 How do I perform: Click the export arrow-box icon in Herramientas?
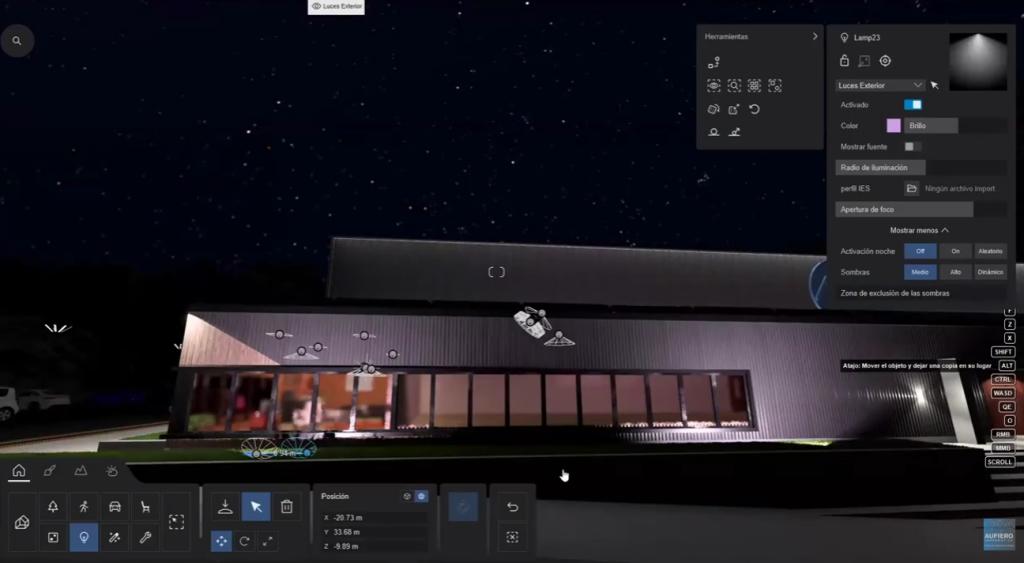pyautogui.click(x=734, y=109)
